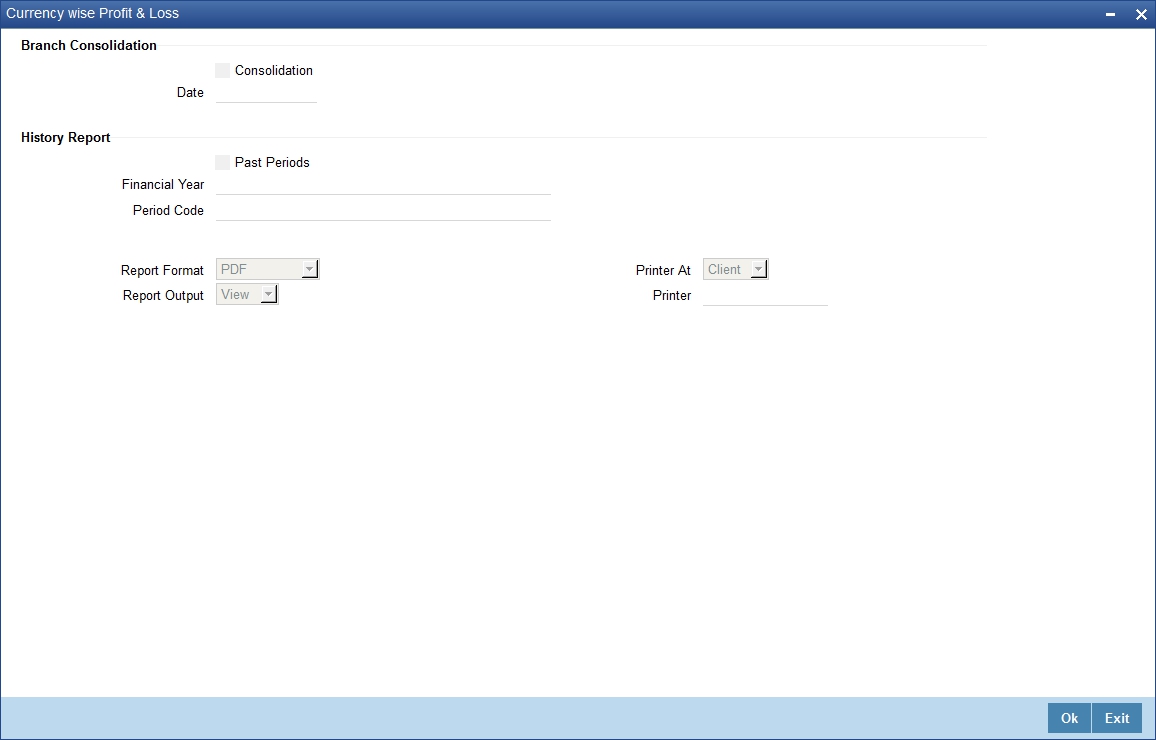The height and width of the screenshot is (740, 1156).
Task: Minimize the Currency wise Profit & Loss window
Action: pyautogui.click(x=1110, y=14)
